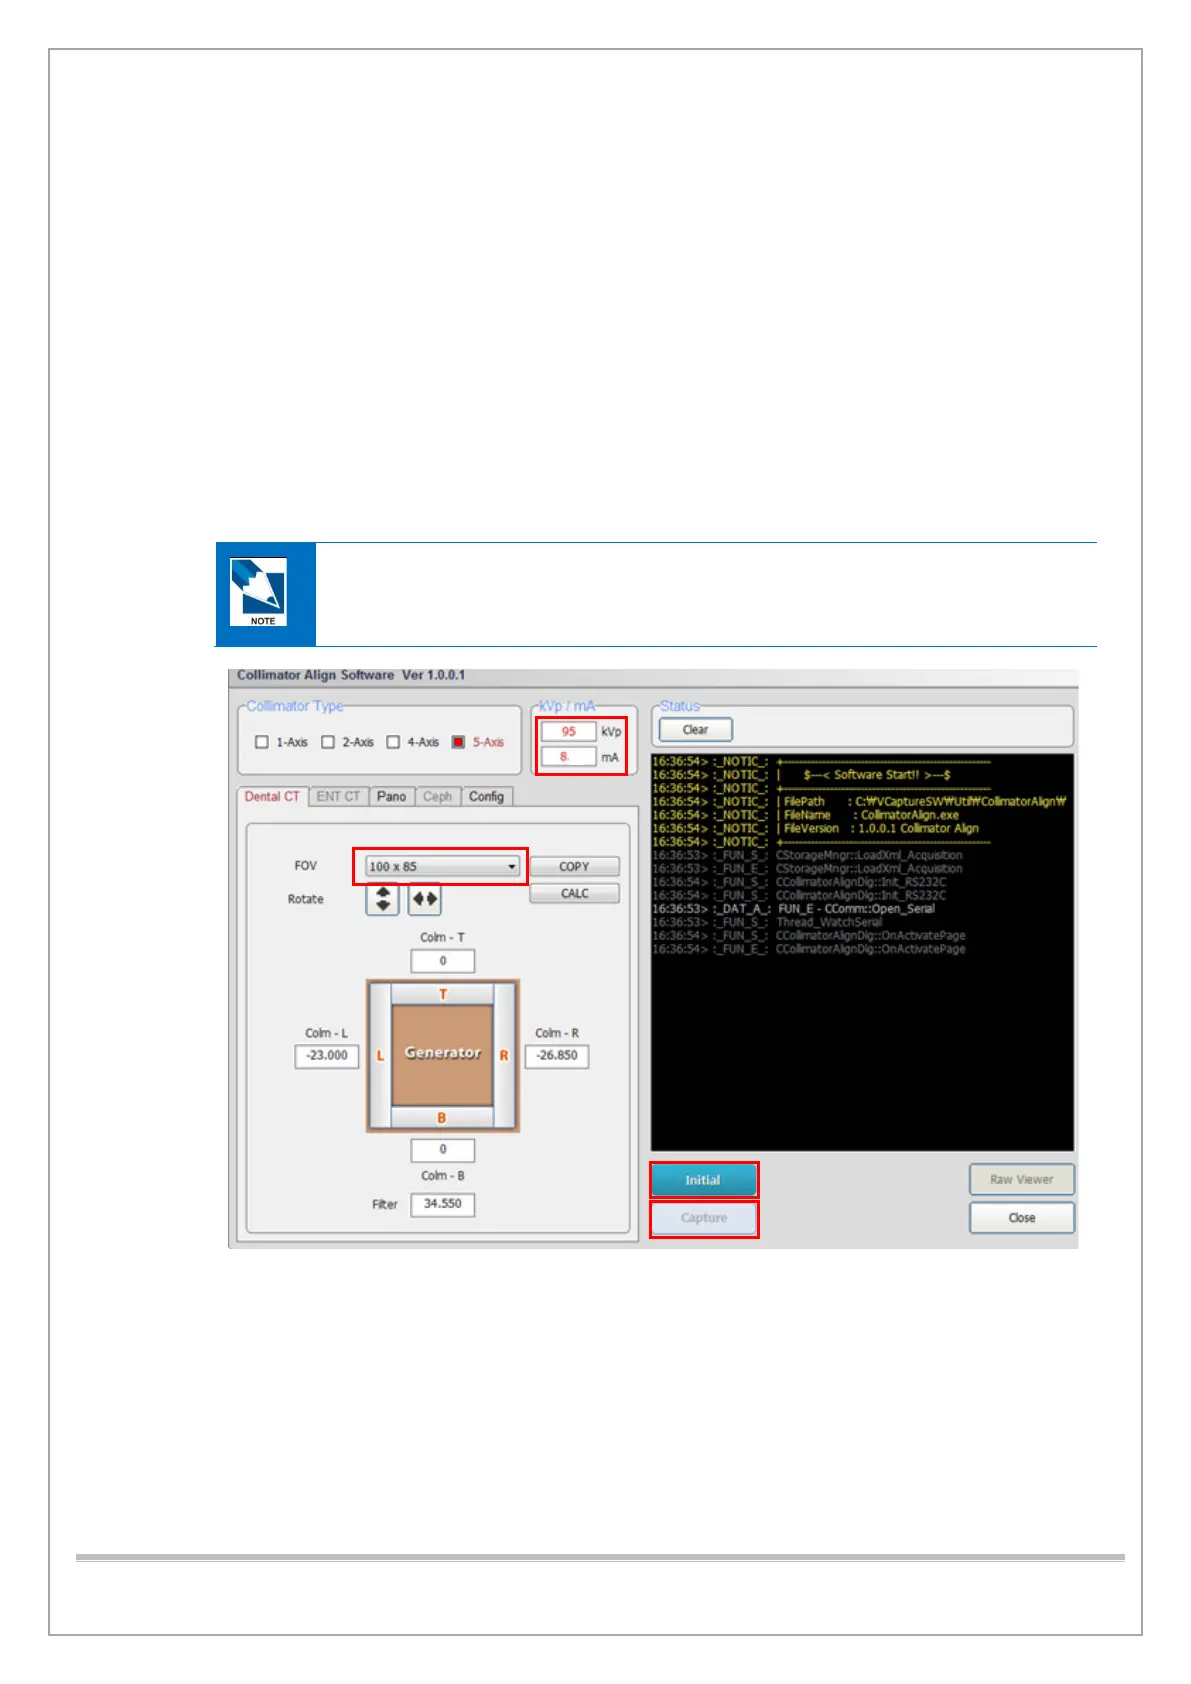This screenshot has height=1684, width=1191.
Task: Click the Colm - B value field
Action: pos(442,1149)
